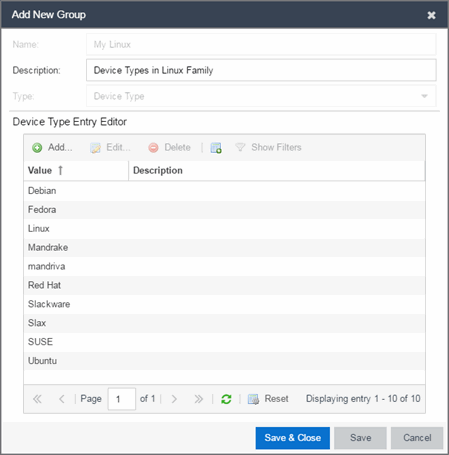Image resolution: width=449 pixels, height=455 pixels.
Task: Select the Mandrake row
Action: (224, 247)
